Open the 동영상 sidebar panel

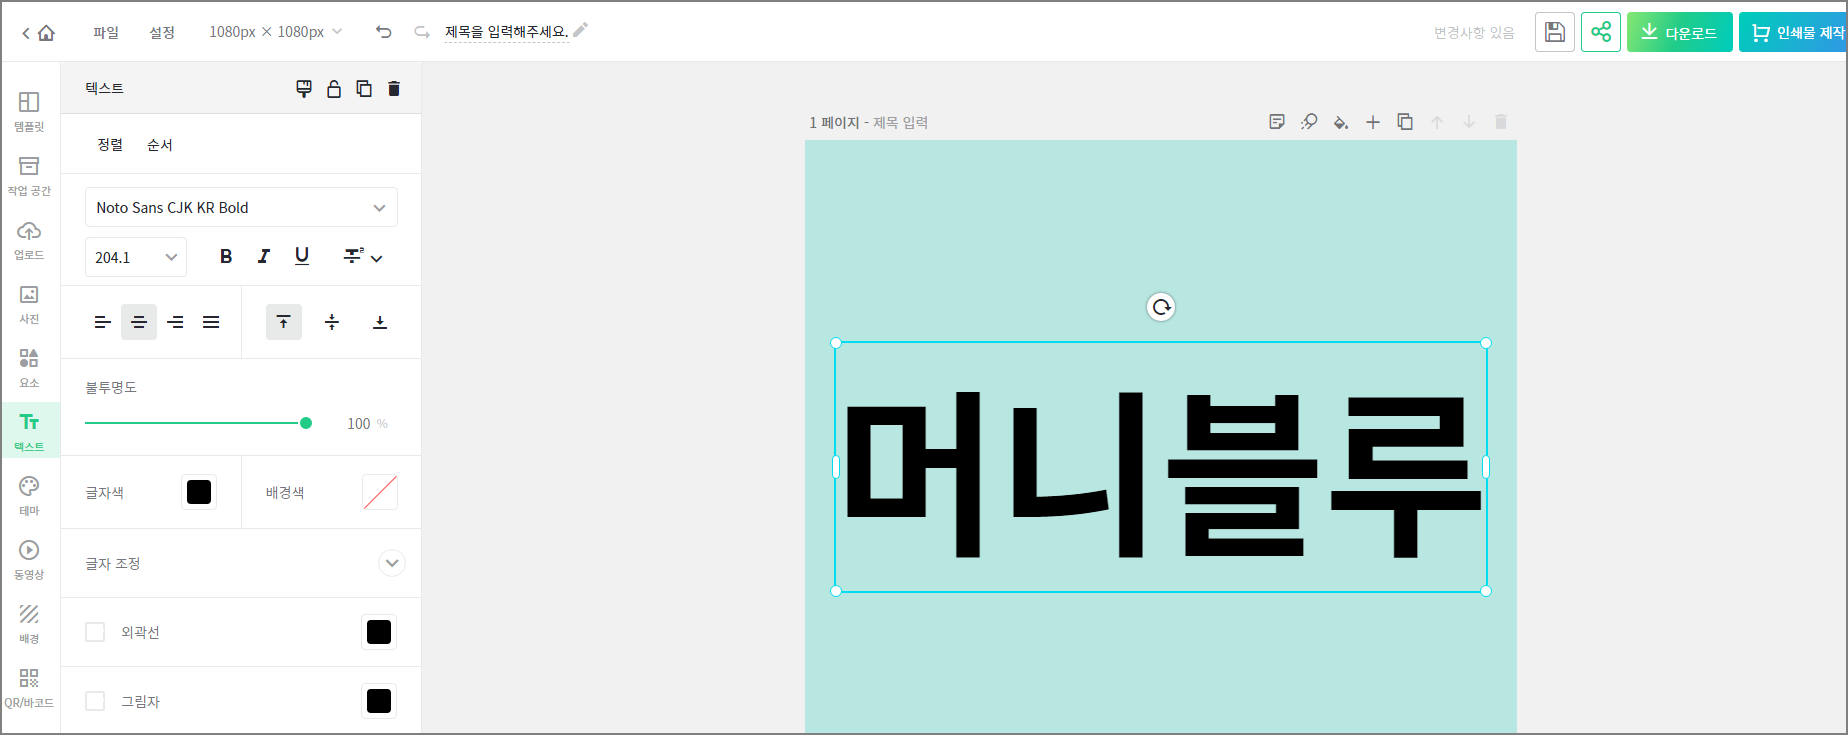(29, 559)
